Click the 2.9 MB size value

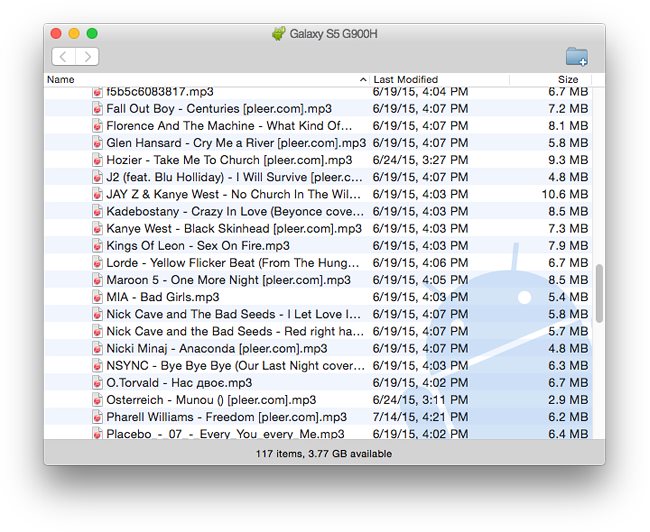coord(568,400)
